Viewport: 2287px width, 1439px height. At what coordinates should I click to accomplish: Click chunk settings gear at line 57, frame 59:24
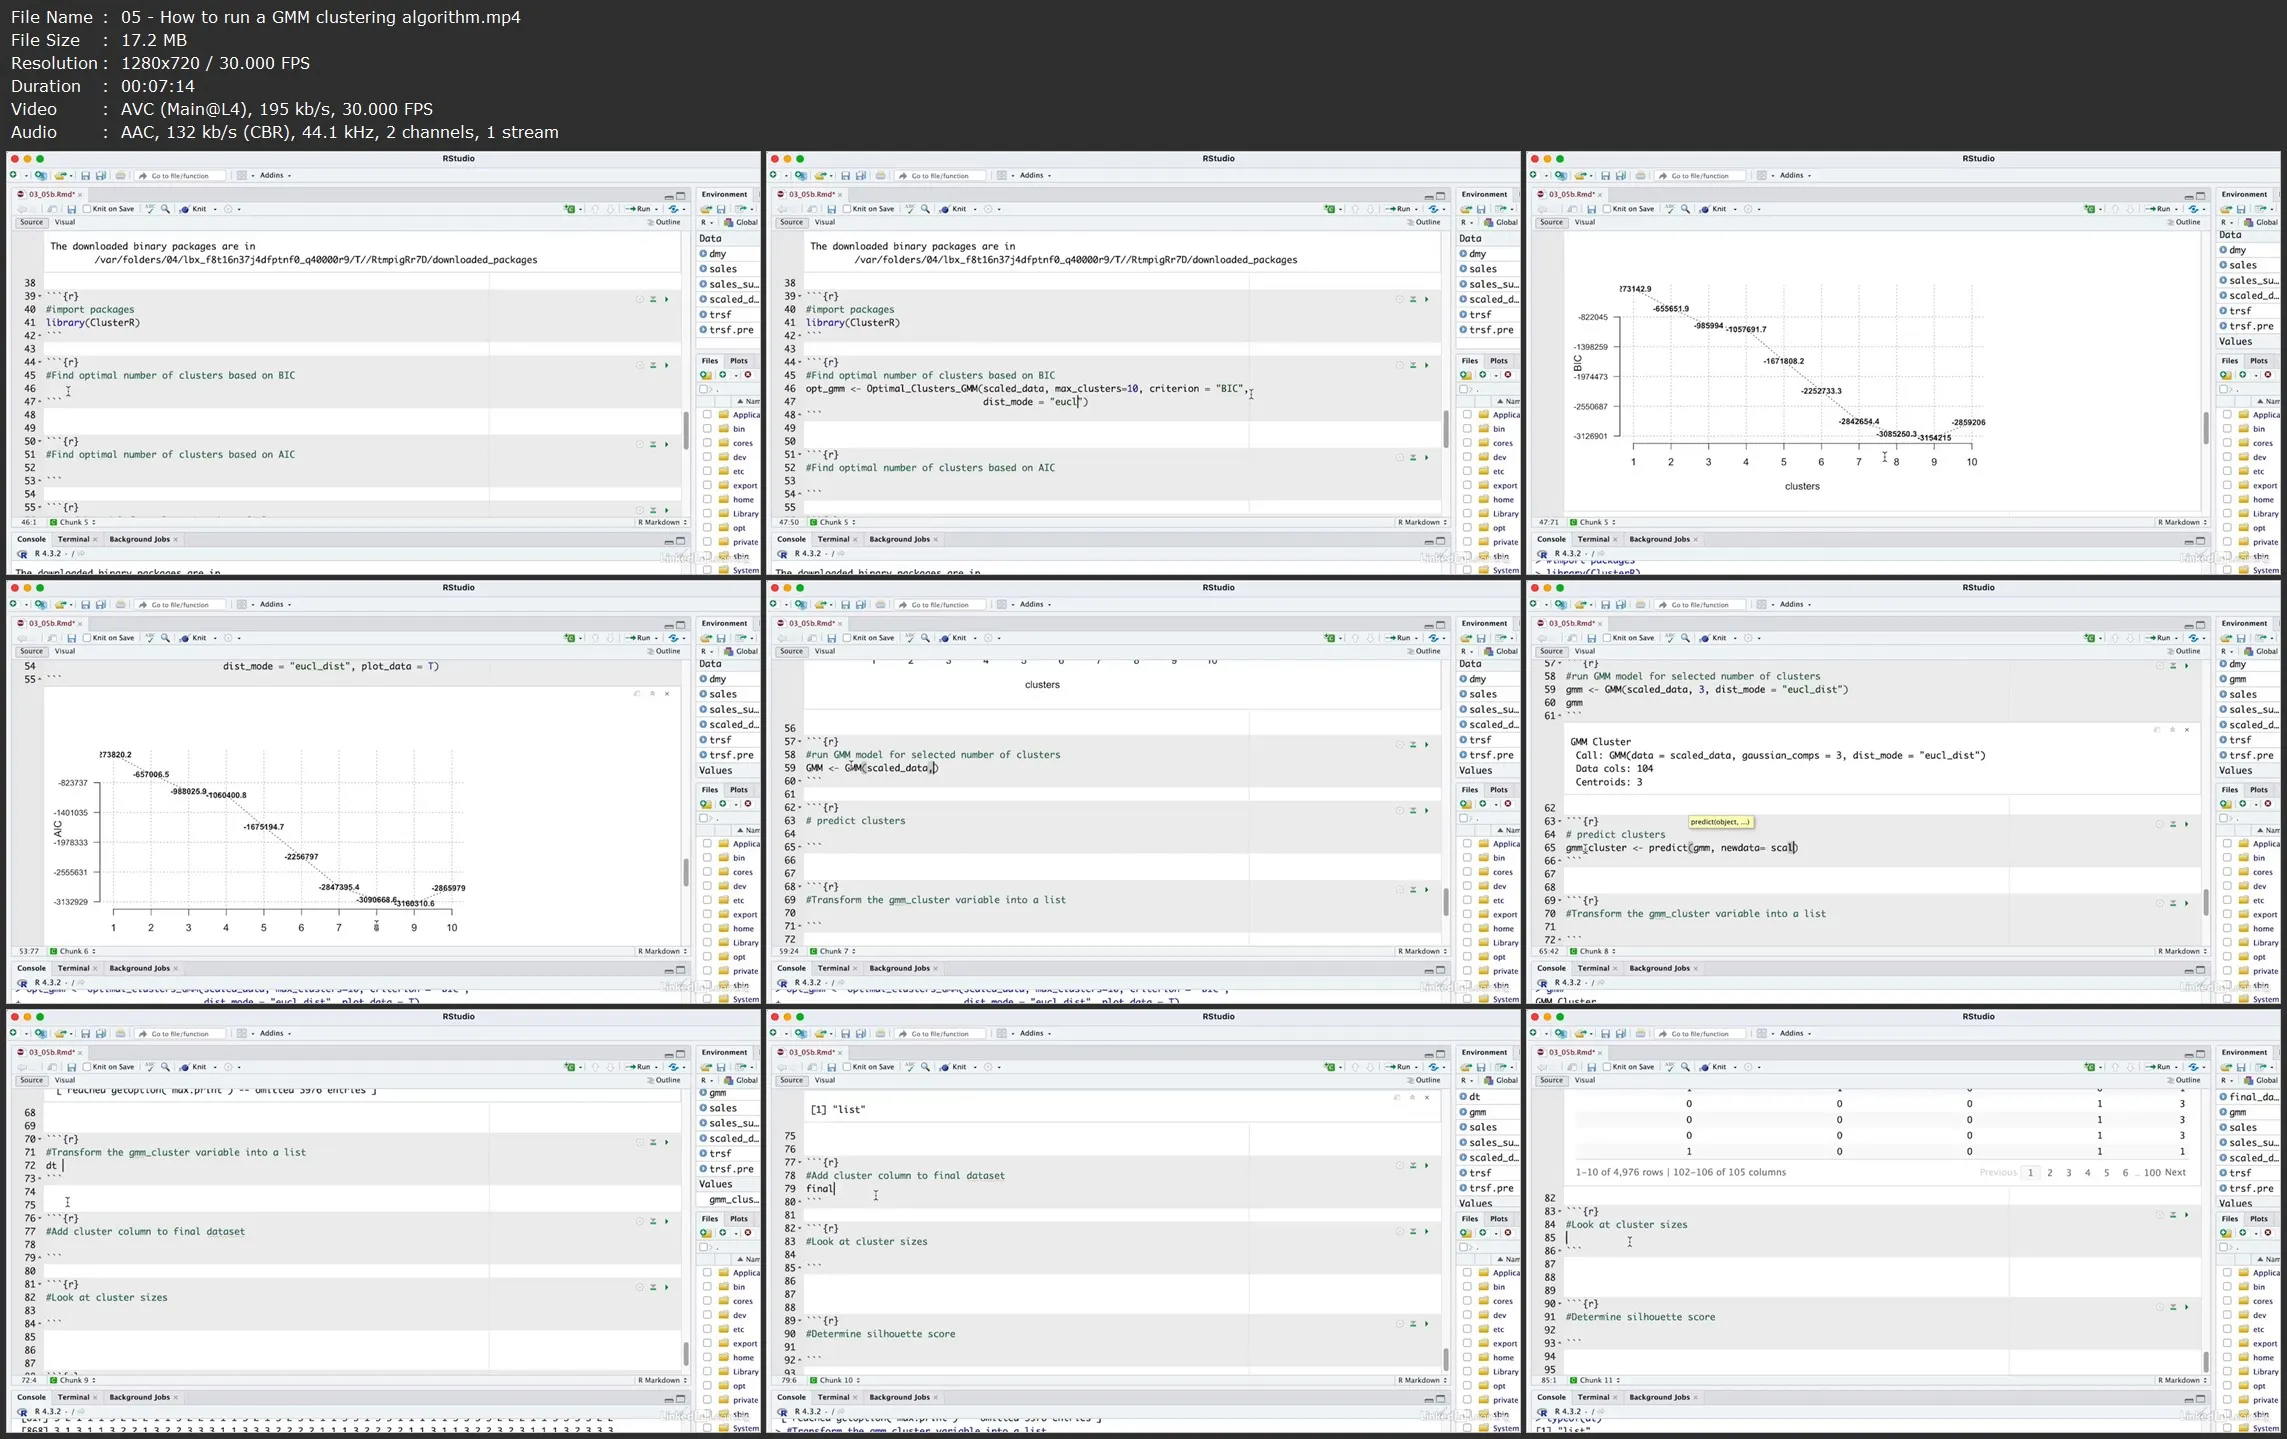[x=1399, y=745]
